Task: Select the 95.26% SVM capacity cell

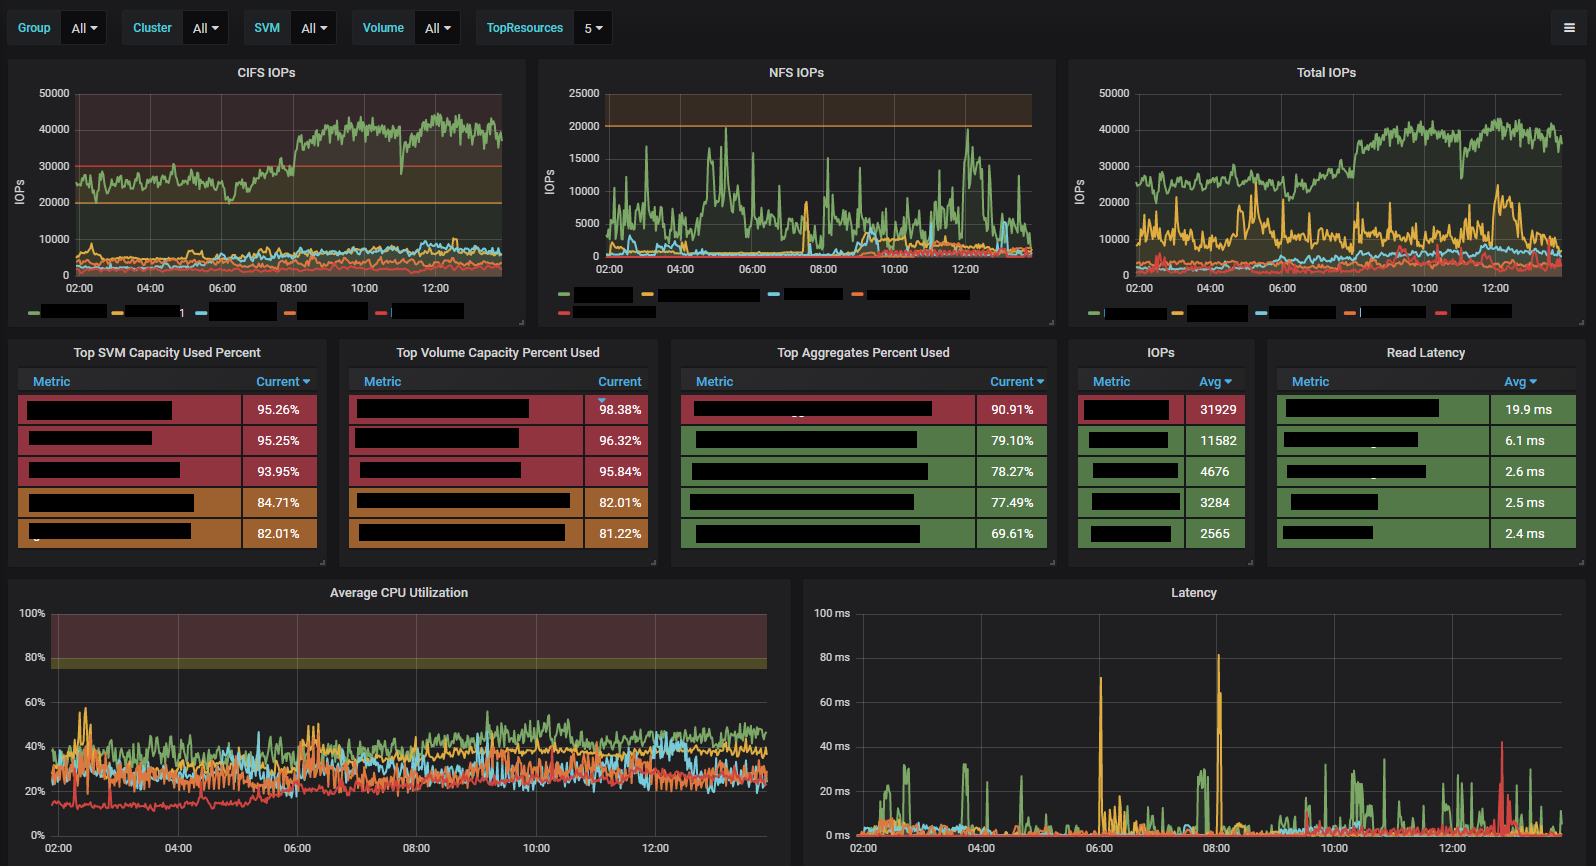Action: pos(279,410)
